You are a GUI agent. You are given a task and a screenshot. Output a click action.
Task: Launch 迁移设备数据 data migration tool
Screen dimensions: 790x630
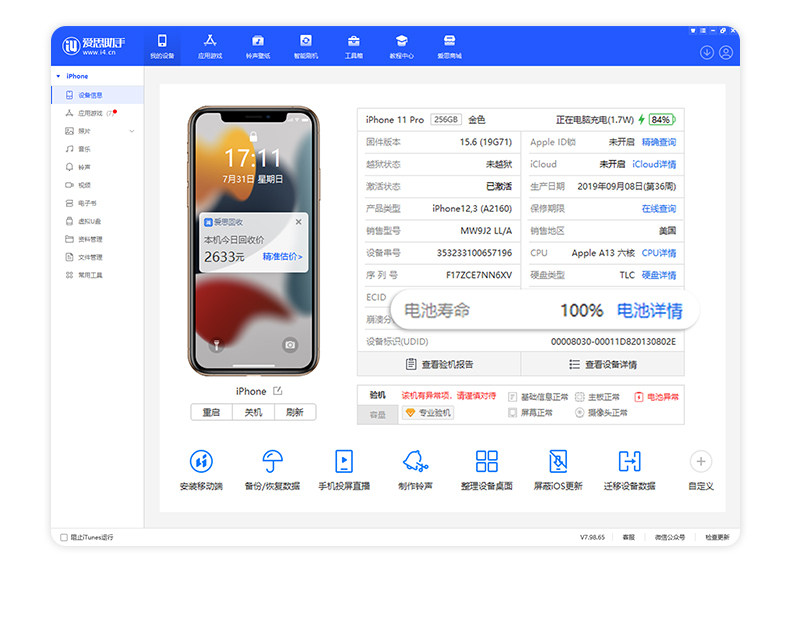point(630,470)
